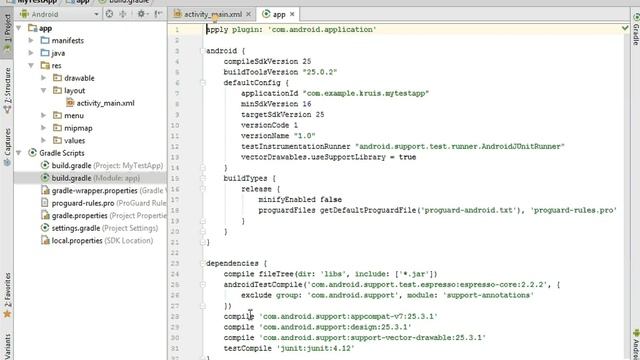Click the applicationId string value
Image resolution: width=640 pixels, height=360 pixels.
pos(366,93)
